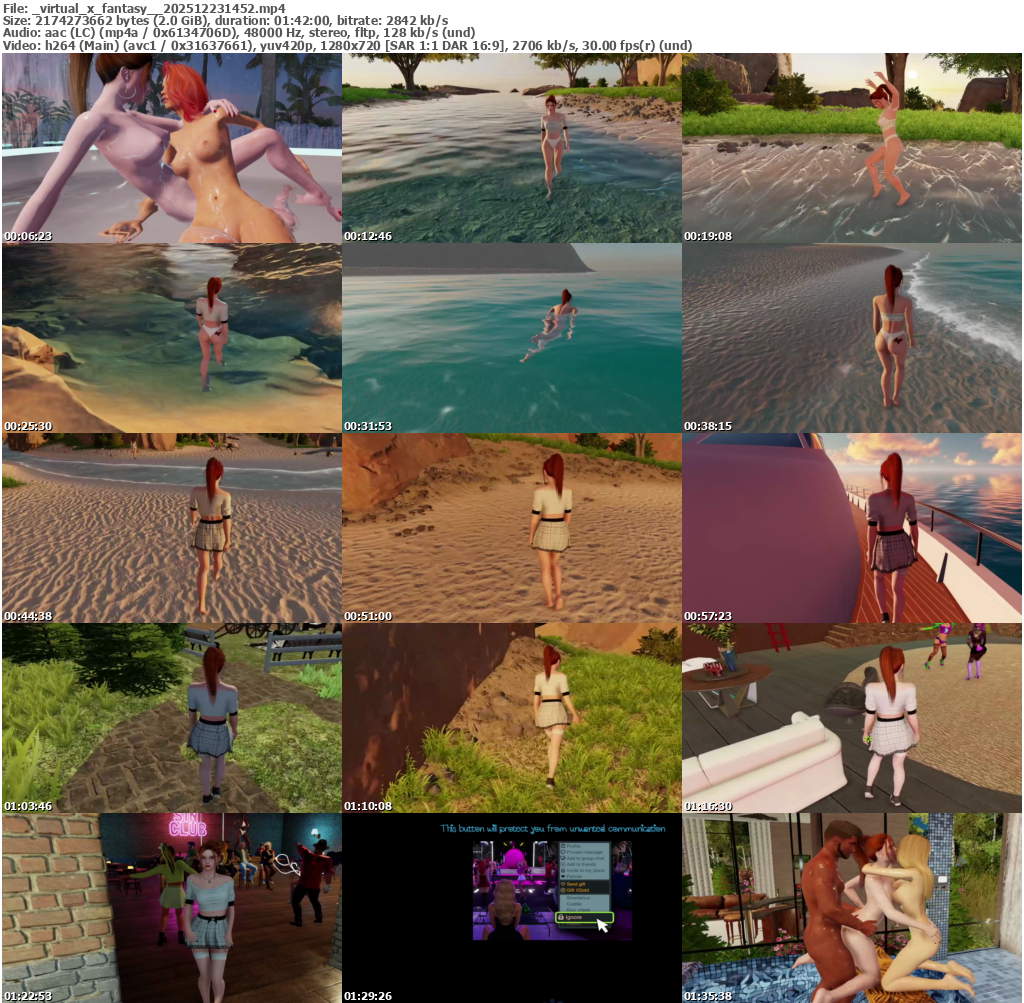Click the tutorial caption about unwanted communication
This screenshot has width=1024, height=1003.
[552, 828]
